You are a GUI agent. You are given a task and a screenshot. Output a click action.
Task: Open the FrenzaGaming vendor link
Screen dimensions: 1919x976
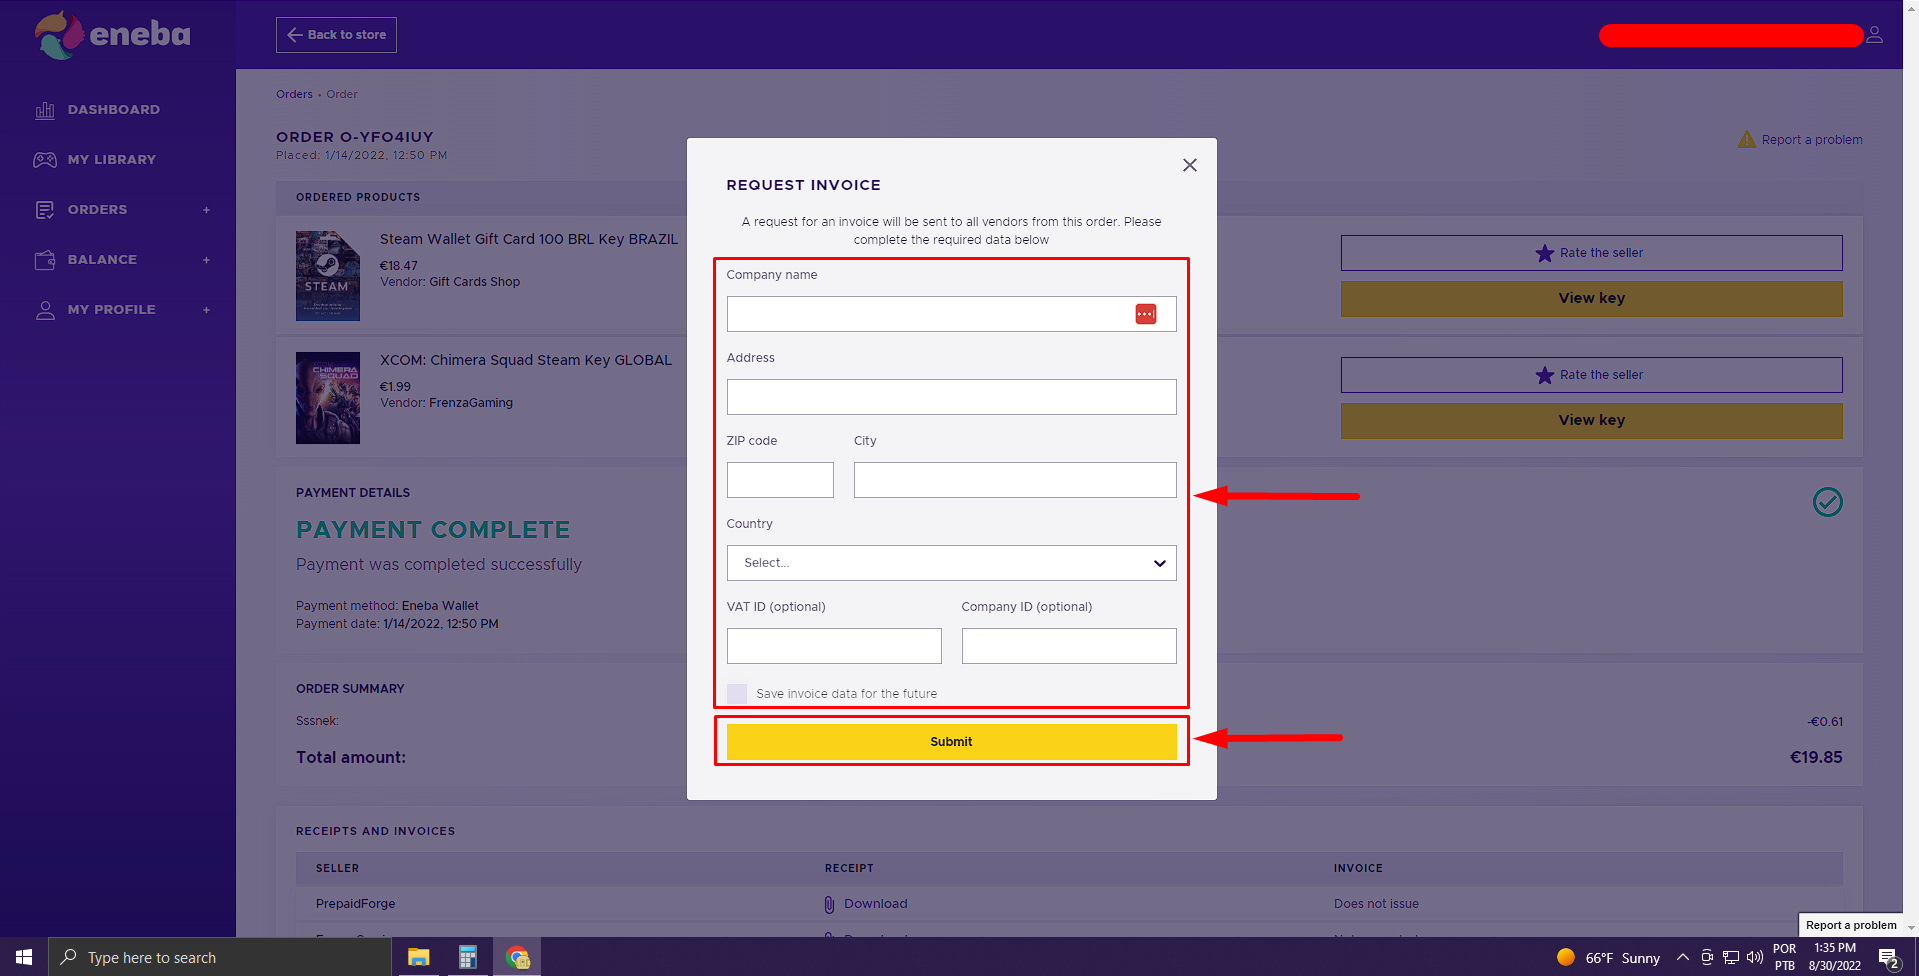pyautogui.click(x=471, y=403)
